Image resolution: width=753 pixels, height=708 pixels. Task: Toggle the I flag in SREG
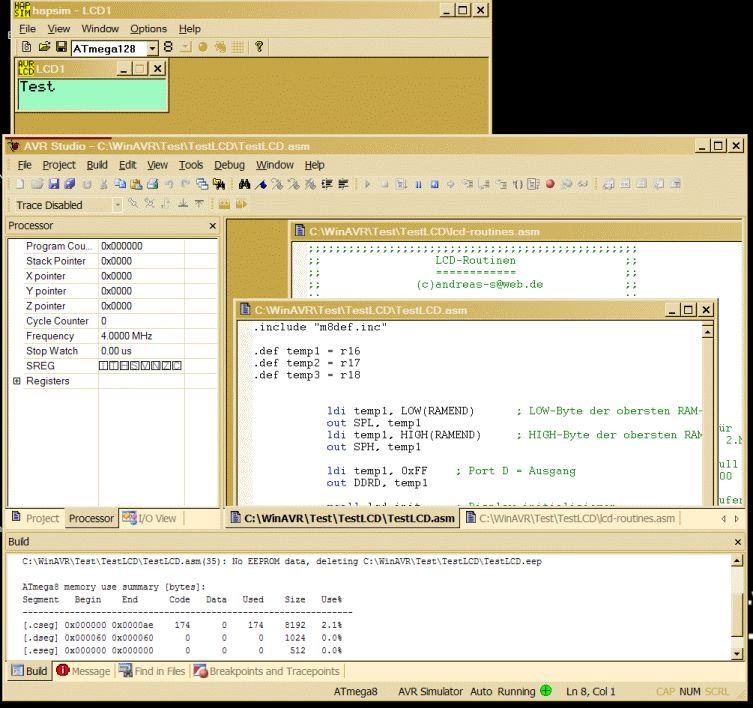point(104,366)
